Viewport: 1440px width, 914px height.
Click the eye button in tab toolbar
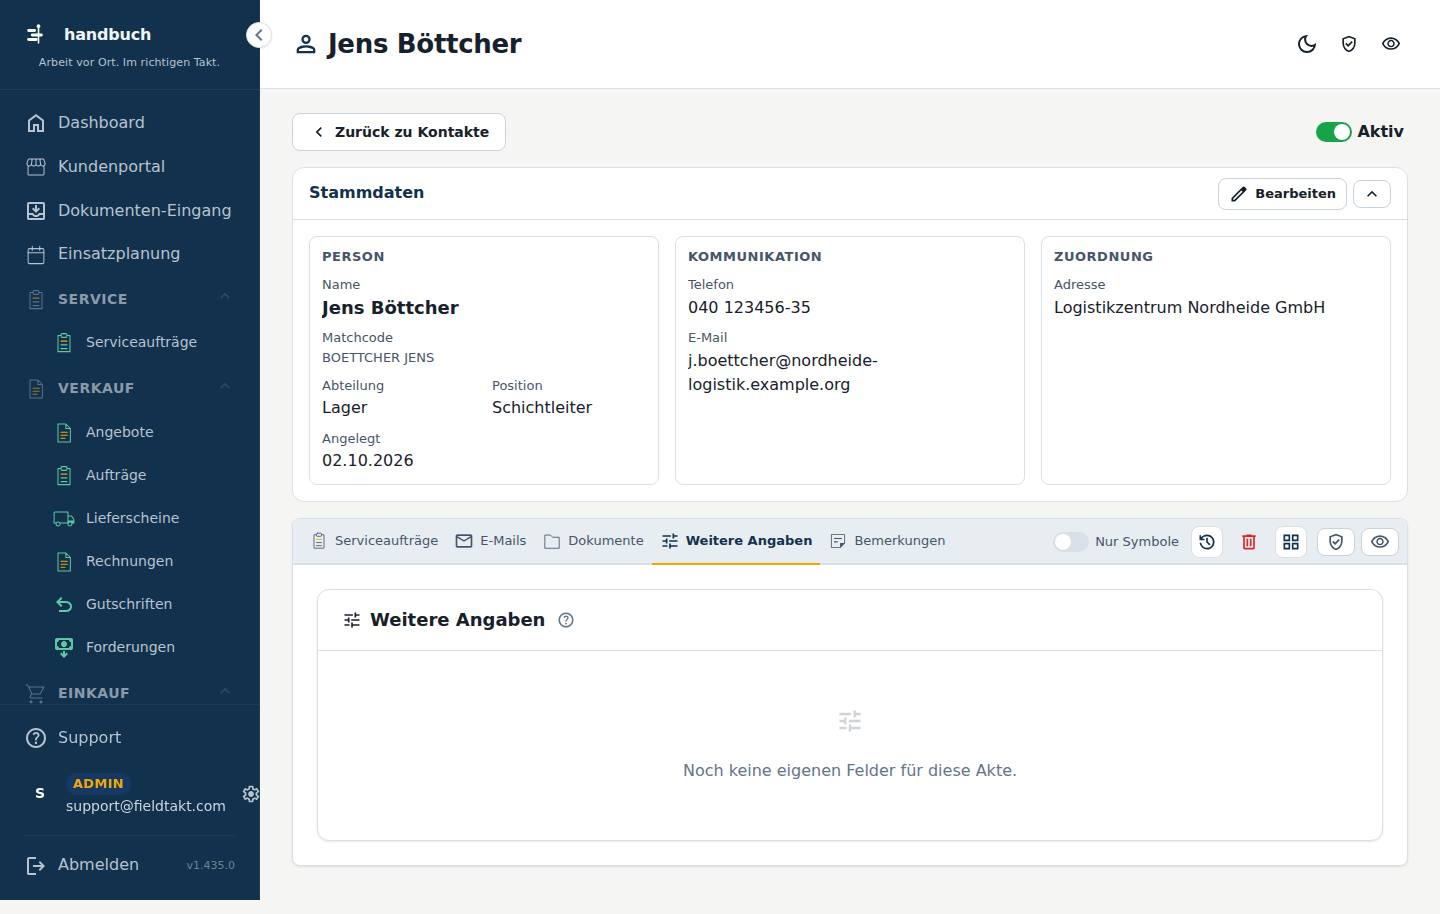[x=1380, y=541]
